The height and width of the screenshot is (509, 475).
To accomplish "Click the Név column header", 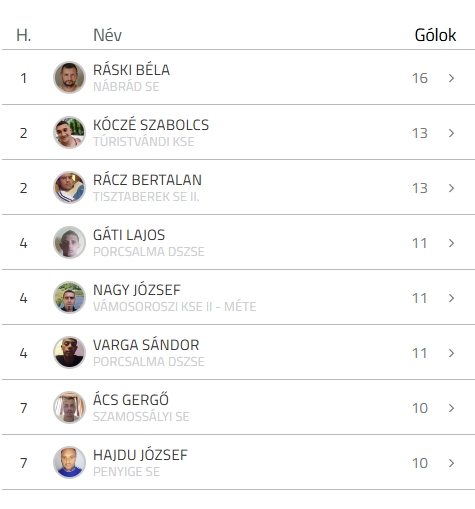I will [x=107, y=35].
